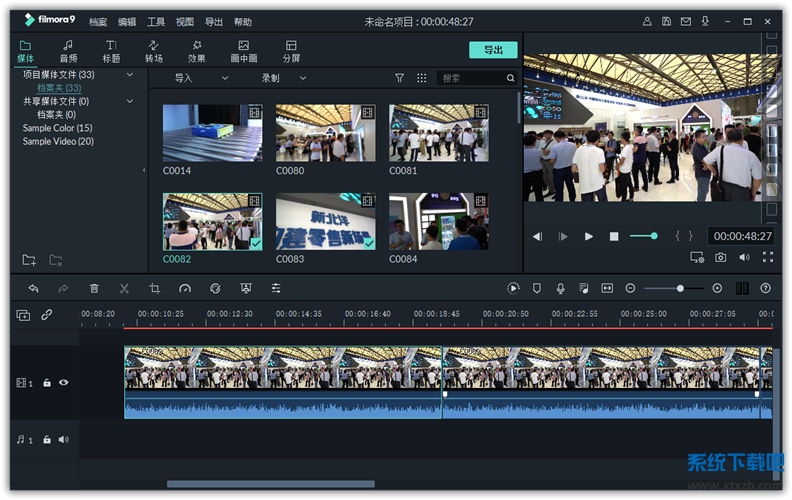Toggle visibility eye on video track 1
Image resolution: width=792 pixels, height=500 pixels.
pos(64,382)
